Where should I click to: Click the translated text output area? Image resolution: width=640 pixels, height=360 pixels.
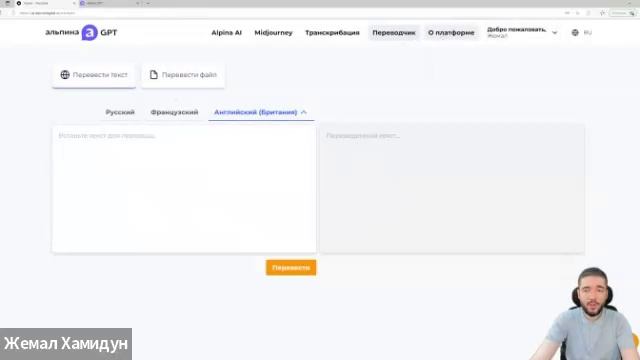point(452,189)
